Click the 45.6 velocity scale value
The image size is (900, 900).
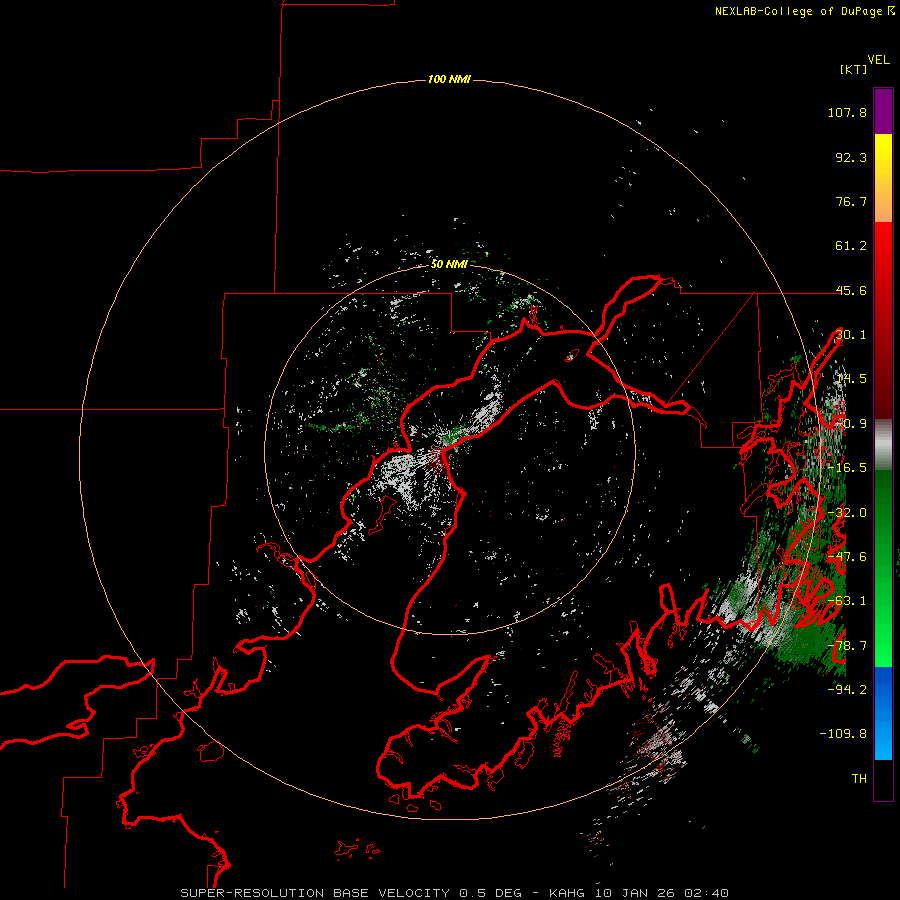pyautogui.click(x=851, y=290)
